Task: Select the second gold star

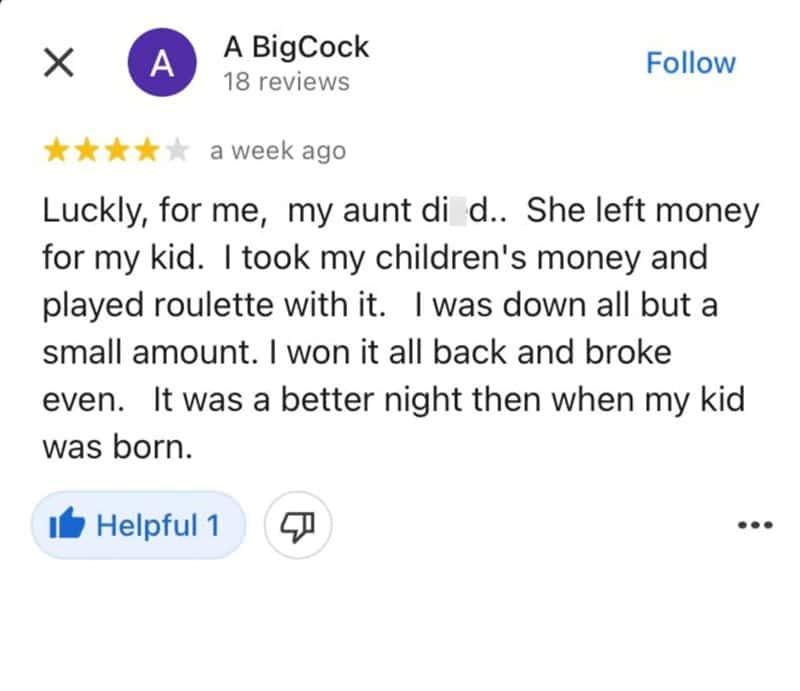Action: [86, 151]
